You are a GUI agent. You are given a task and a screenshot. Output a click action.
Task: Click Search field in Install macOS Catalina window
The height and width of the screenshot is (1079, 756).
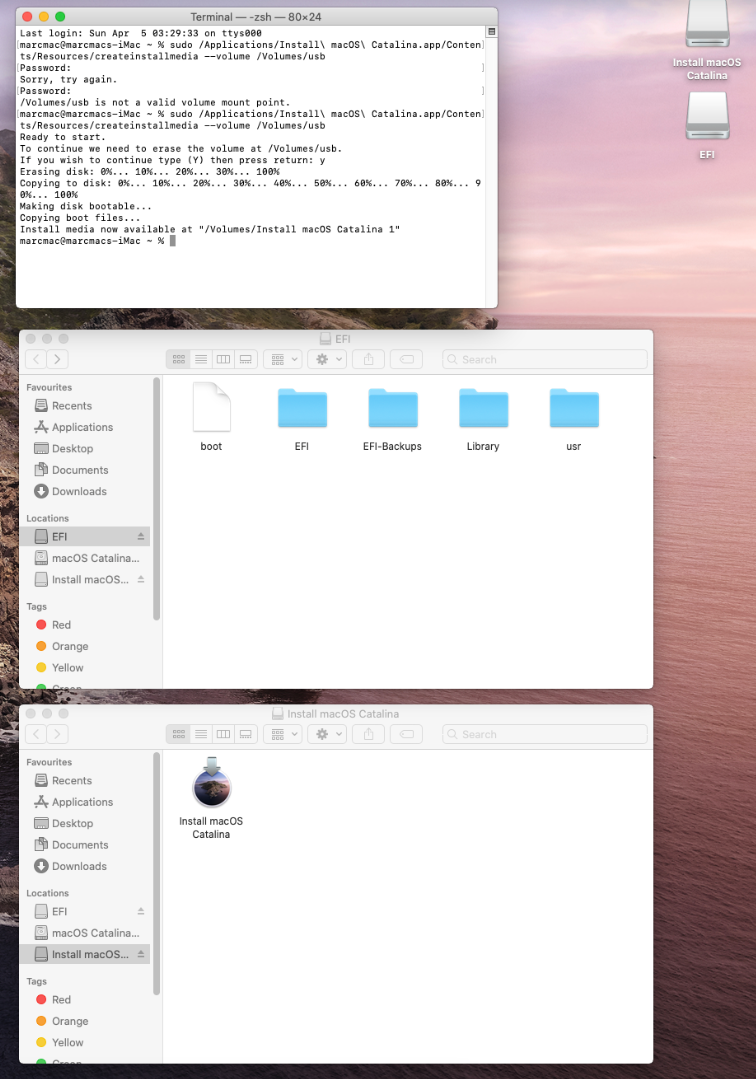click(x=545, y=734)
